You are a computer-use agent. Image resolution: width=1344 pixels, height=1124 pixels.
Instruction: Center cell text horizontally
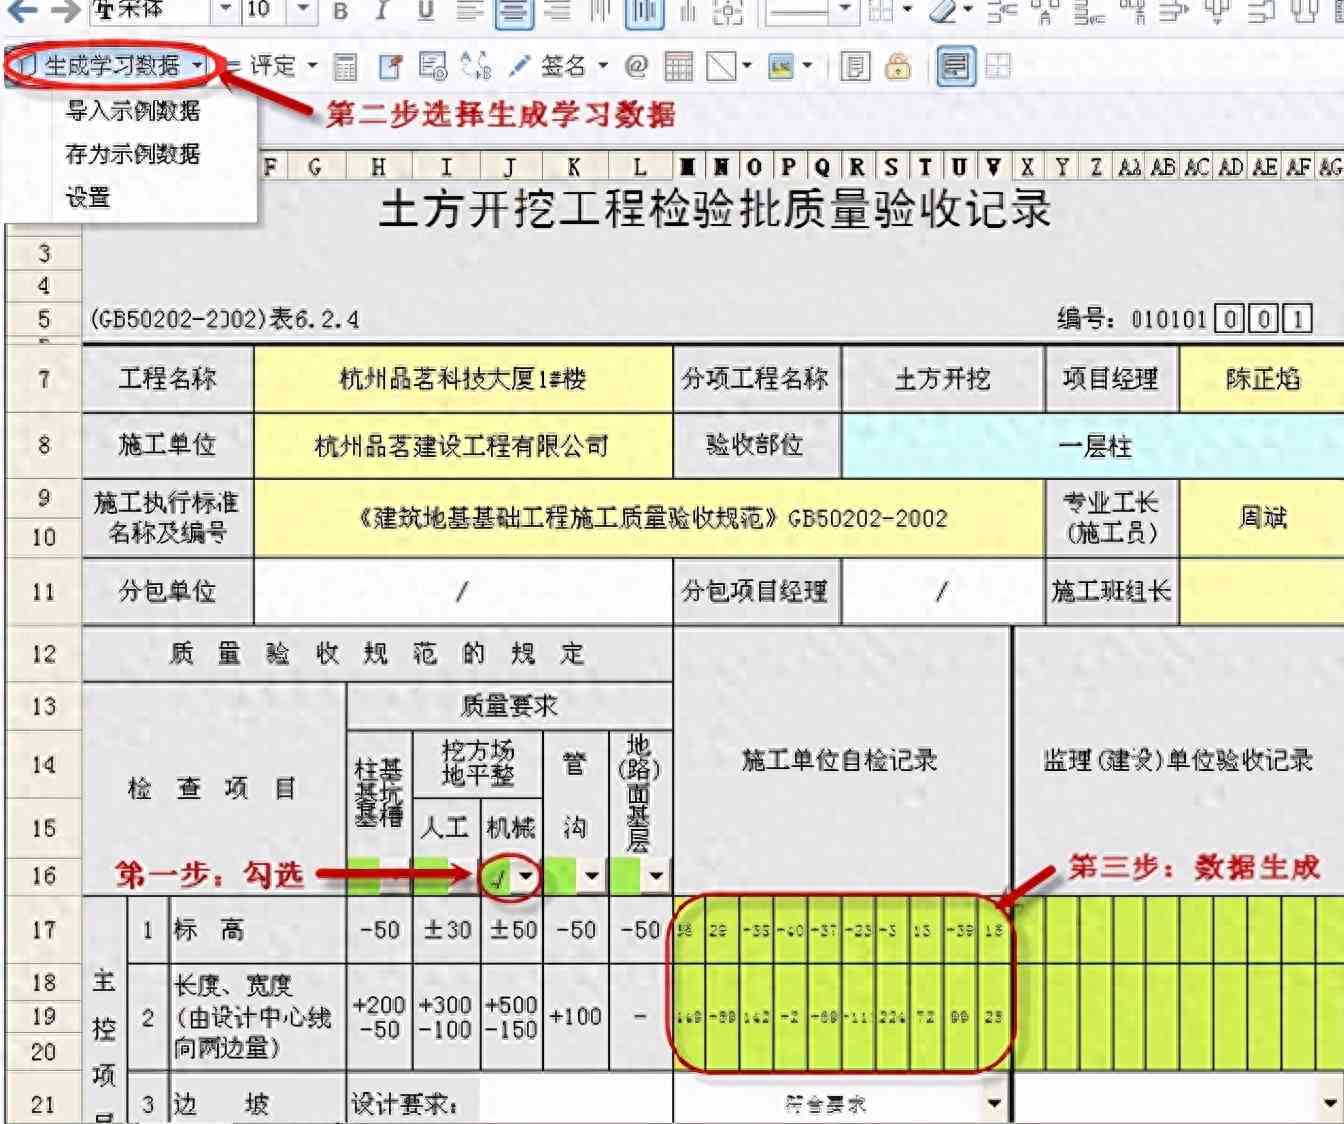[514, 11]
